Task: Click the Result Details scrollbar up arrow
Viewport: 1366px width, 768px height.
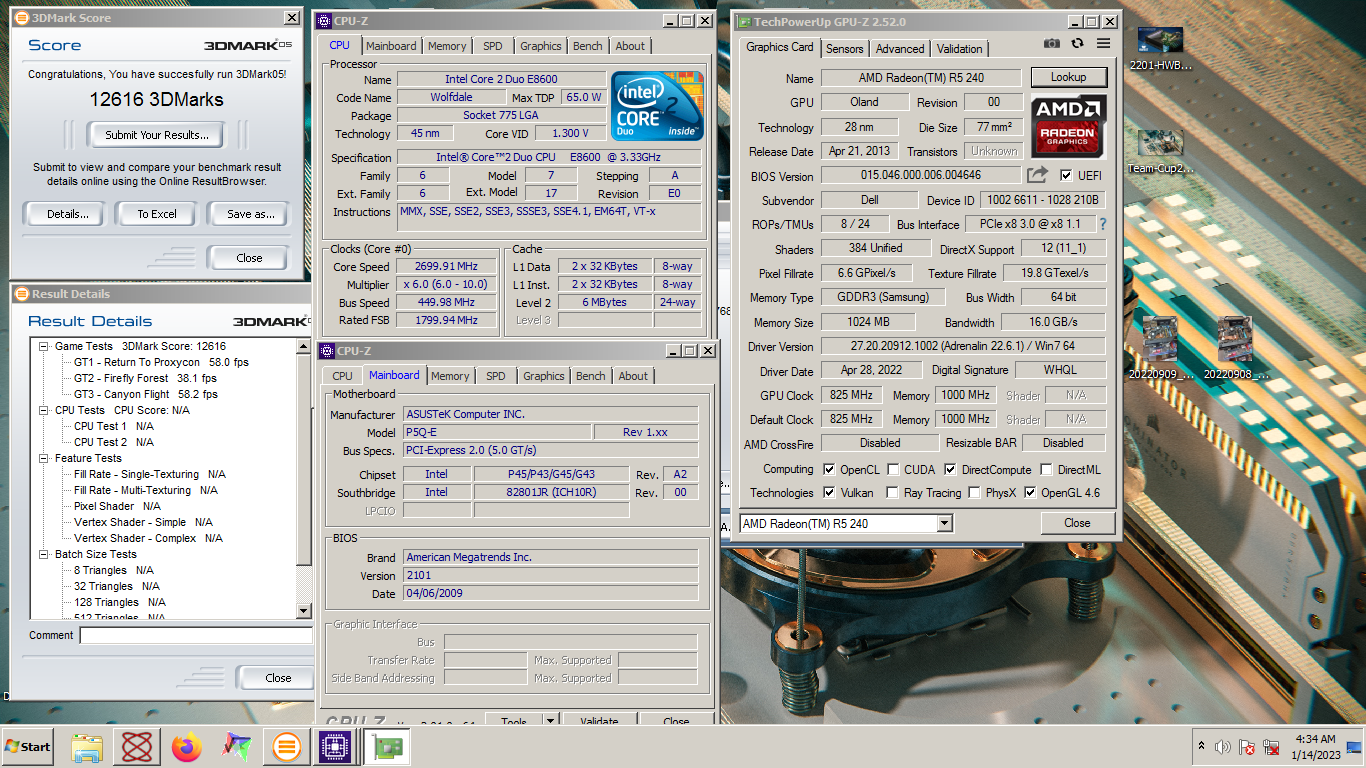Action: [x=305, y=346]
